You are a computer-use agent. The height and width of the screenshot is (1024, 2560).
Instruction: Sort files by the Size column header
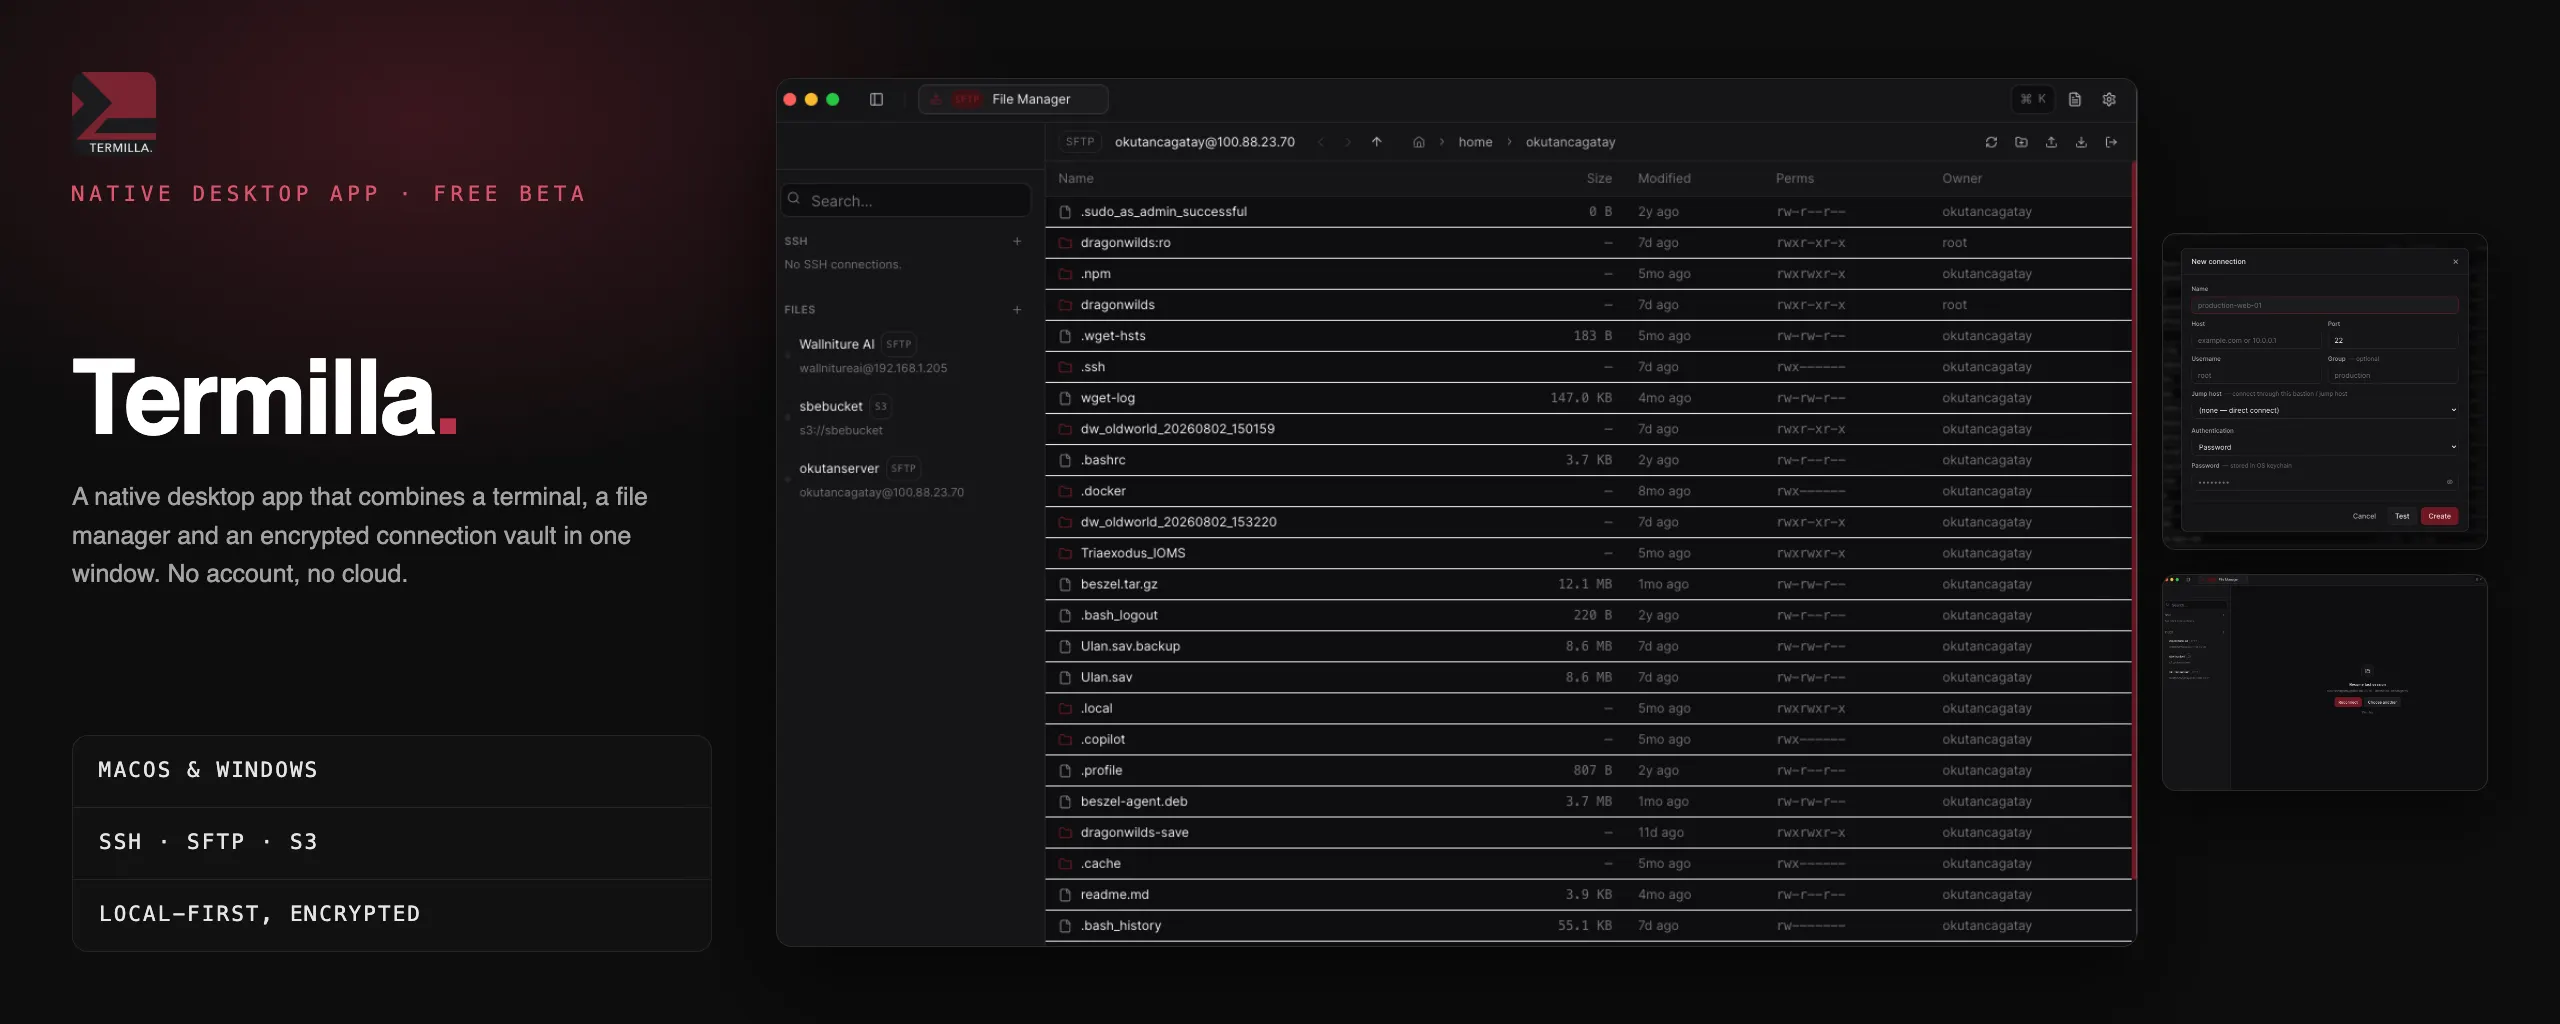coord(1599,178)
